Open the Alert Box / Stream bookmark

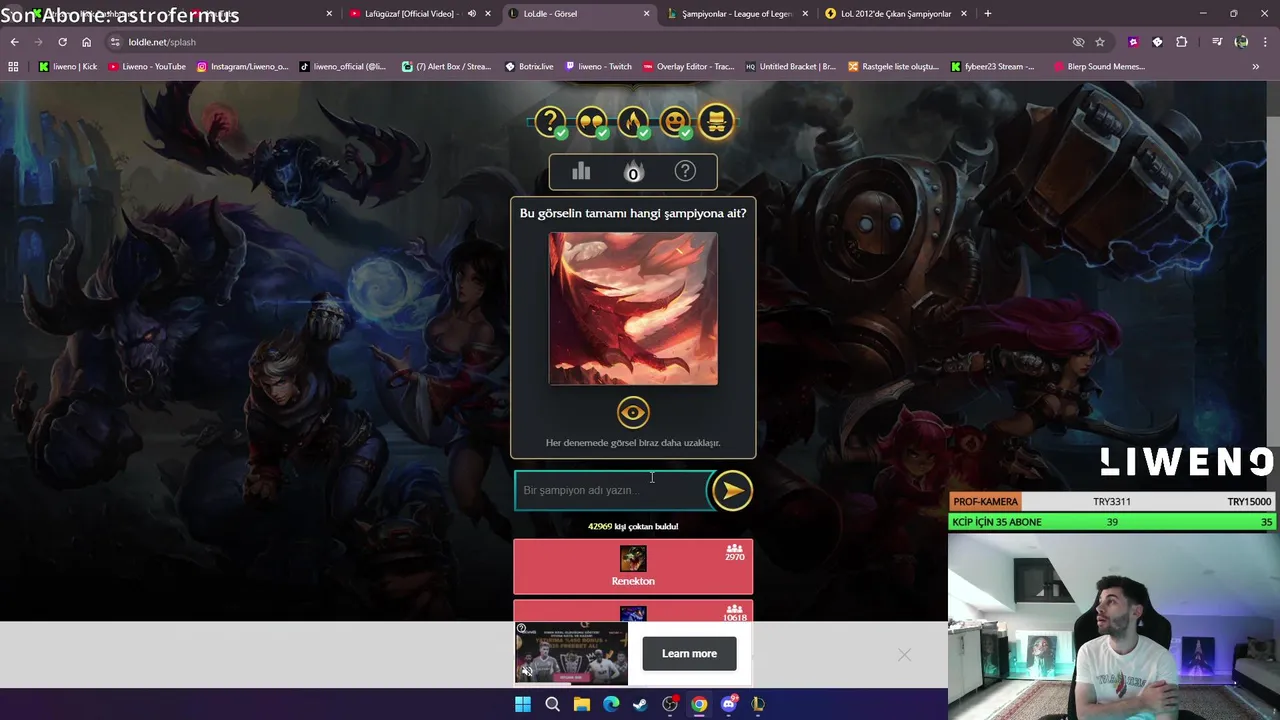(x=447, y=67)
